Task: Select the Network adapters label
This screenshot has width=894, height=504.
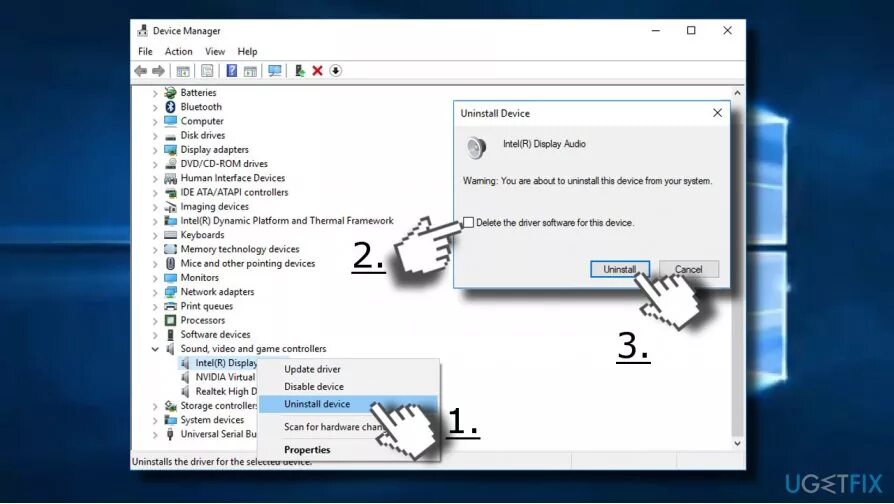Action: [x=217, y=292]
